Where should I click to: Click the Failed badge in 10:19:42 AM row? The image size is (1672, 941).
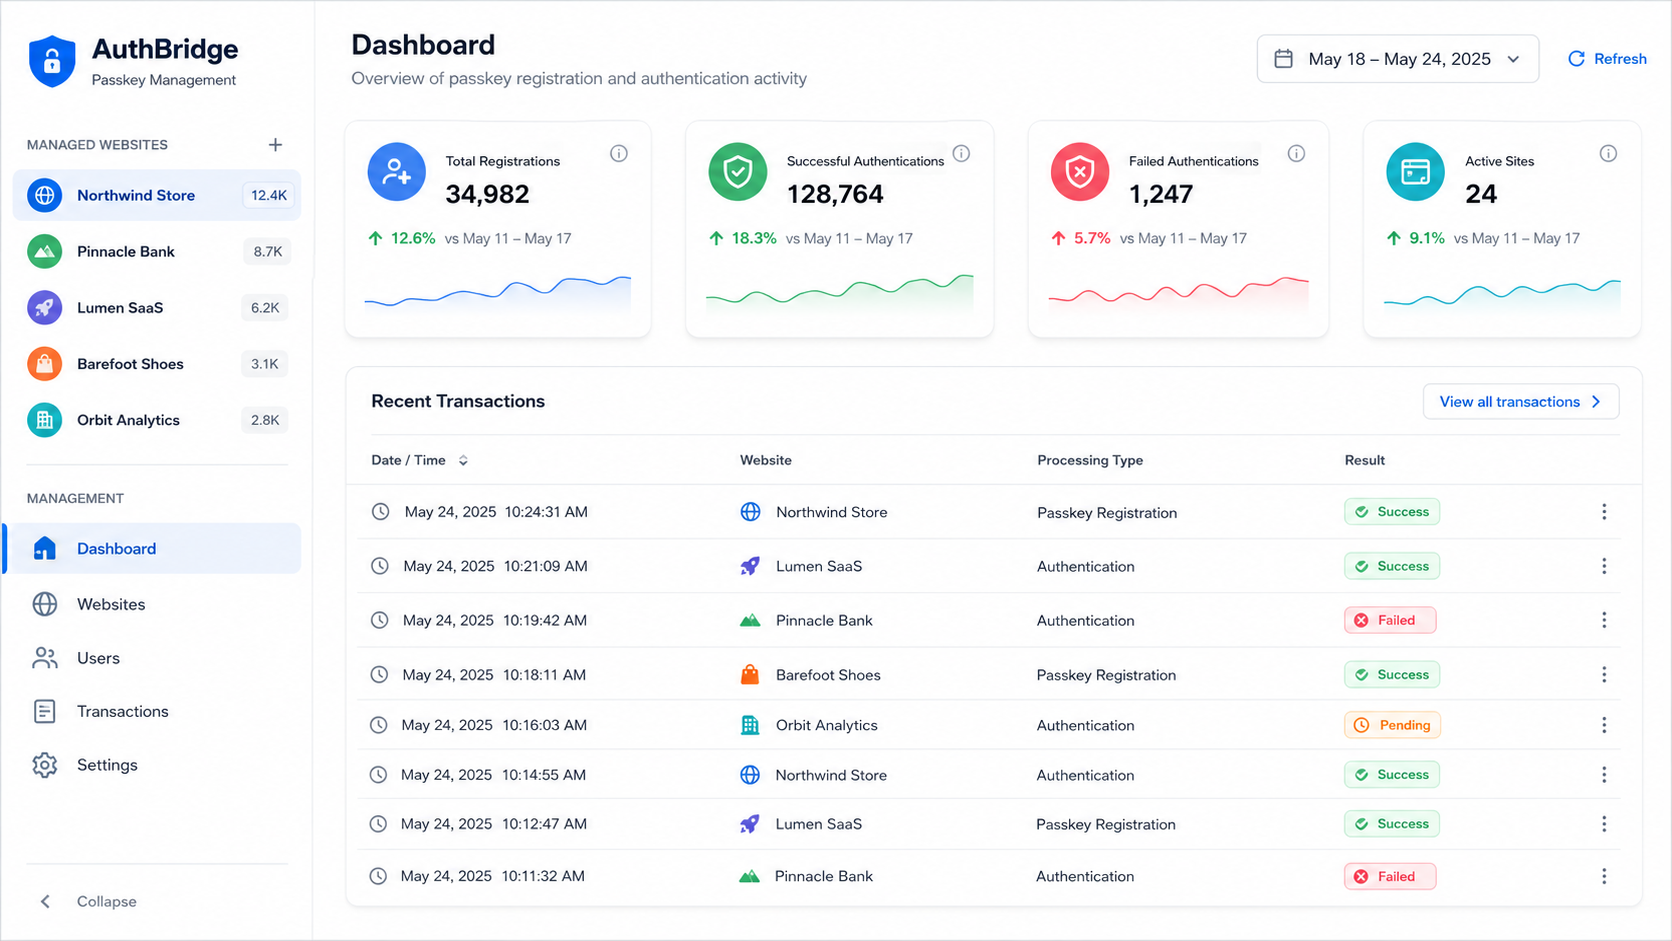pyautogui.click(x=1390, y=620)
